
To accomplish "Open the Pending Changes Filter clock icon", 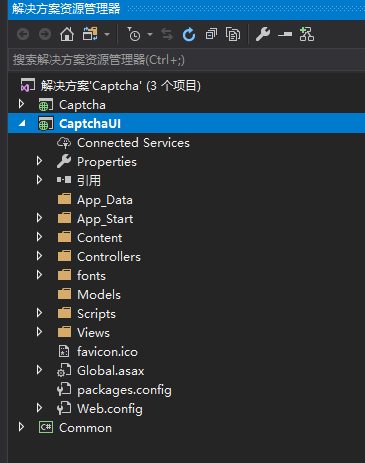I will pos(134,34).
